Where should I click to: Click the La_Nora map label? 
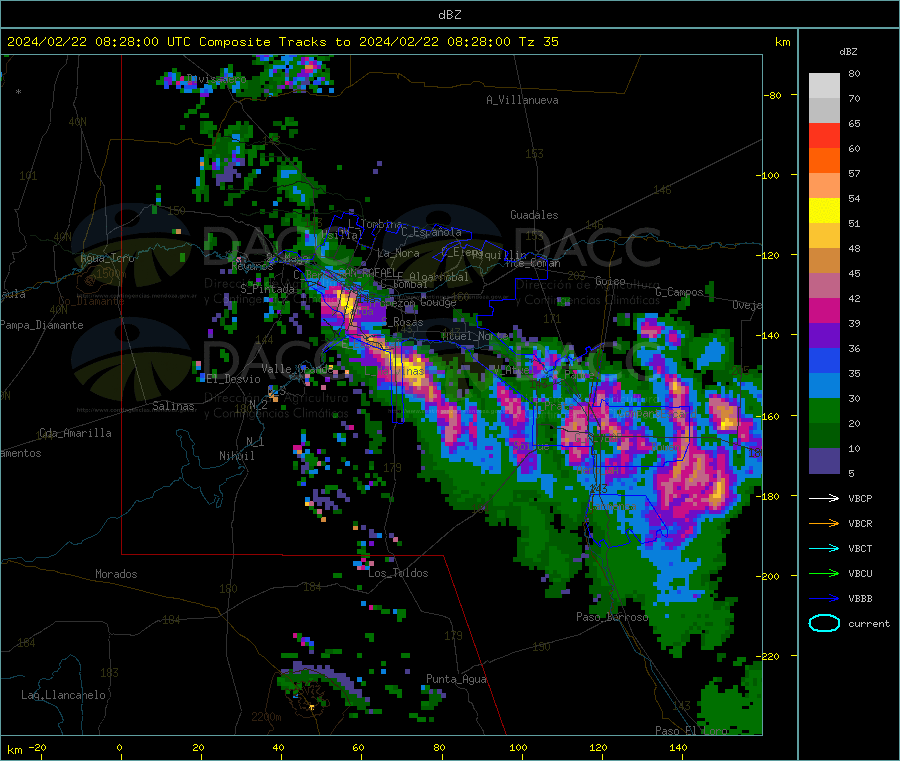[x=398, y=253]
